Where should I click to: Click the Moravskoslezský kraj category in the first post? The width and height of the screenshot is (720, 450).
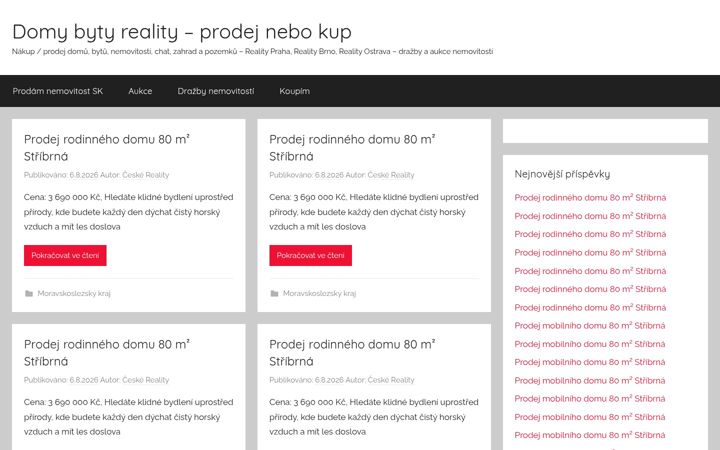point(74,293)
